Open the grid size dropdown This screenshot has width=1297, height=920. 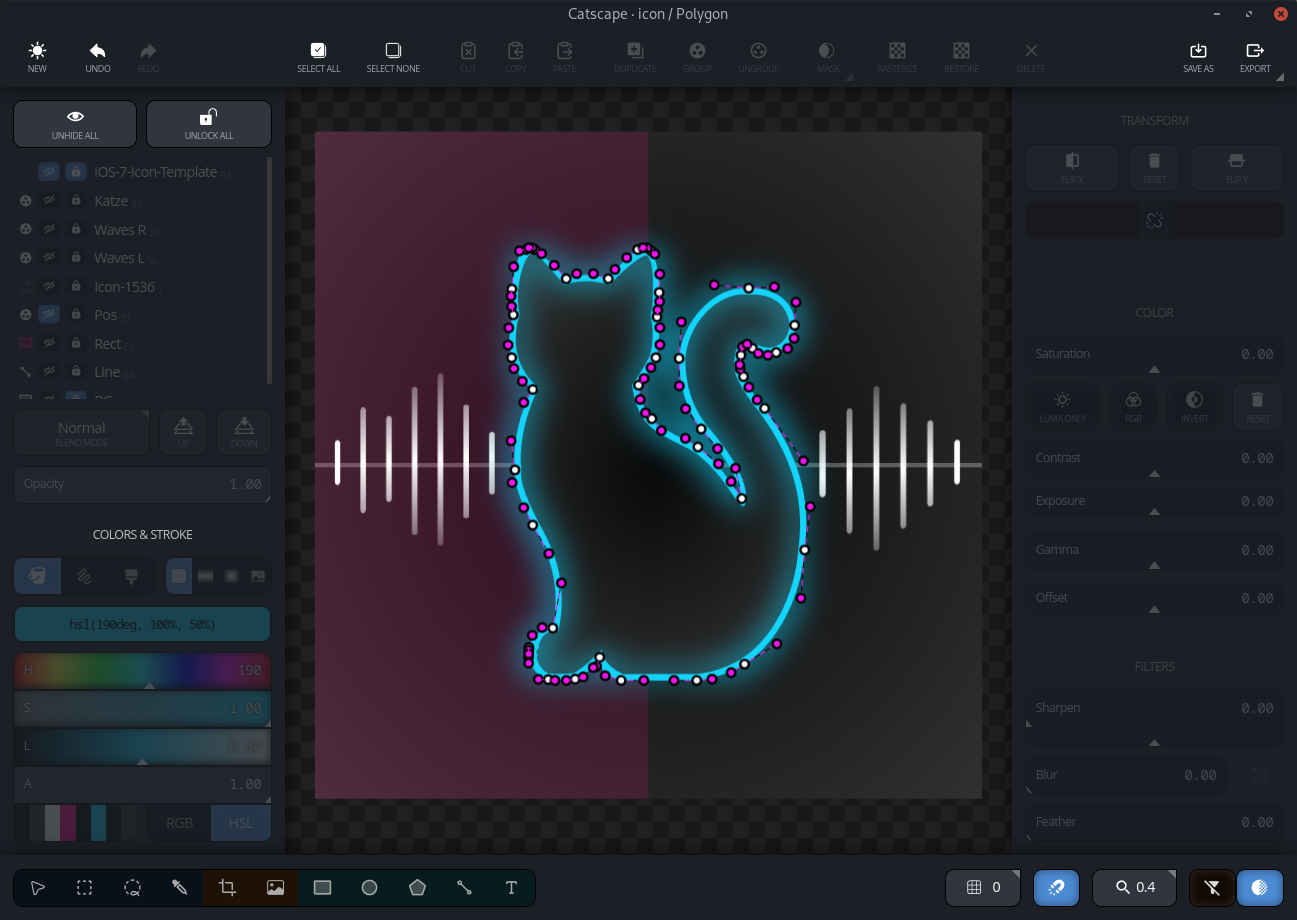984,887
